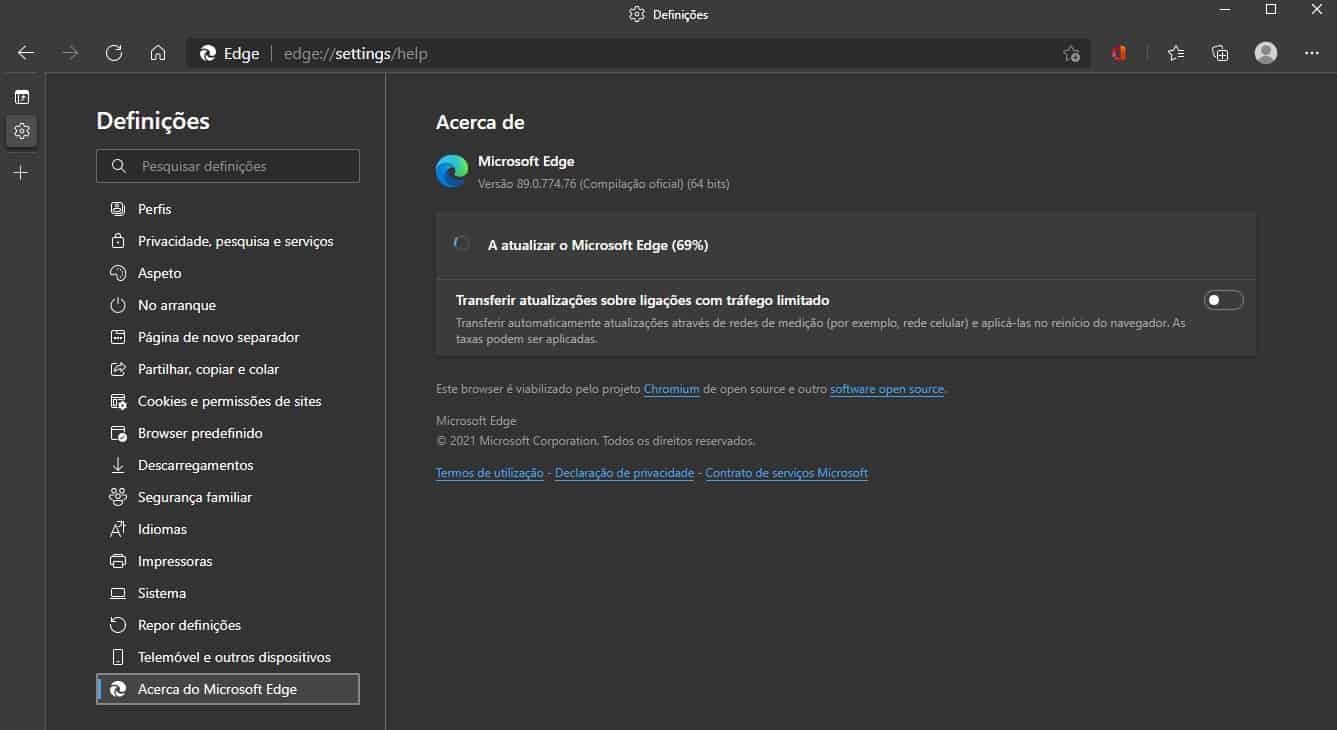Viewport: 1337px width, 730px height.
Task: Click the 2021 Microsoft Corporation copyright text
Action: pos(596,441)
